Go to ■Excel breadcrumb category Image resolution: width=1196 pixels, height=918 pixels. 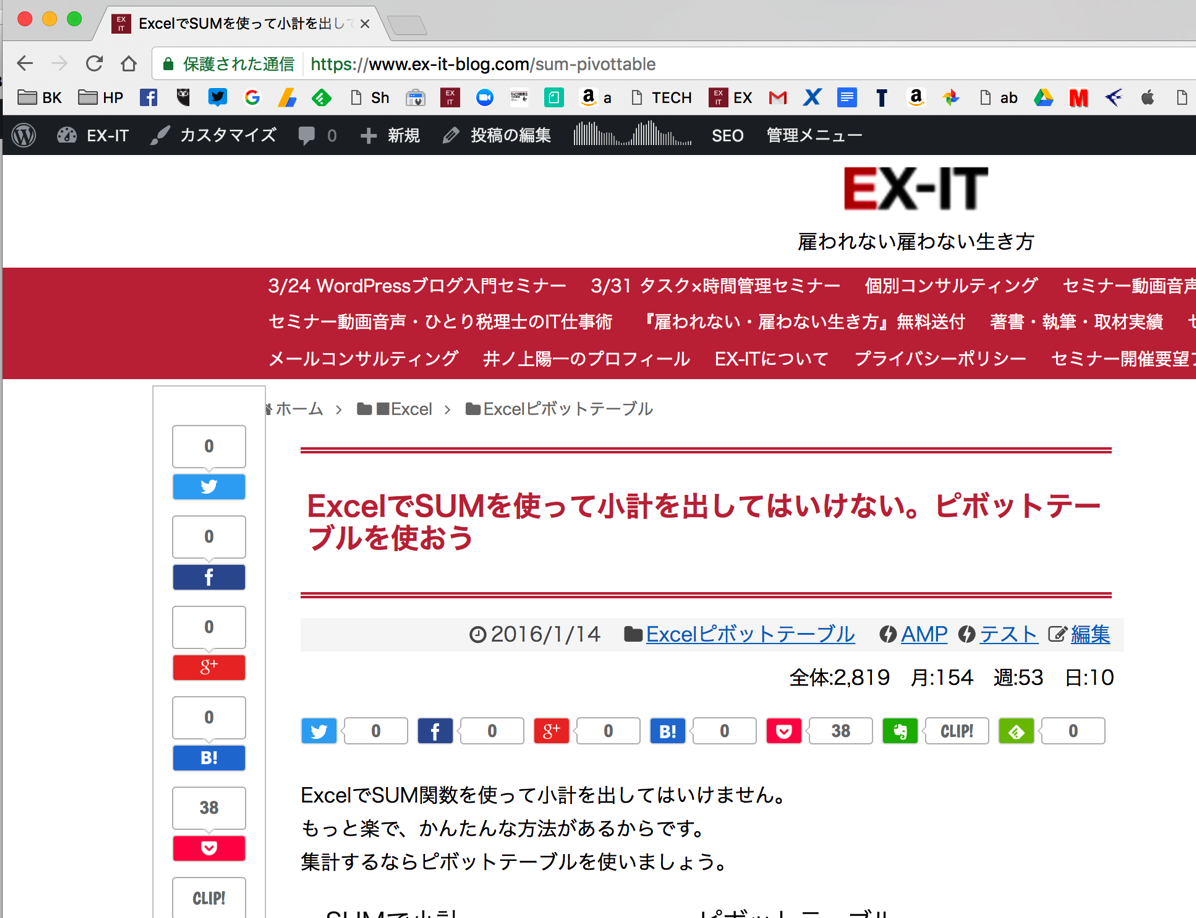[394, 409]
